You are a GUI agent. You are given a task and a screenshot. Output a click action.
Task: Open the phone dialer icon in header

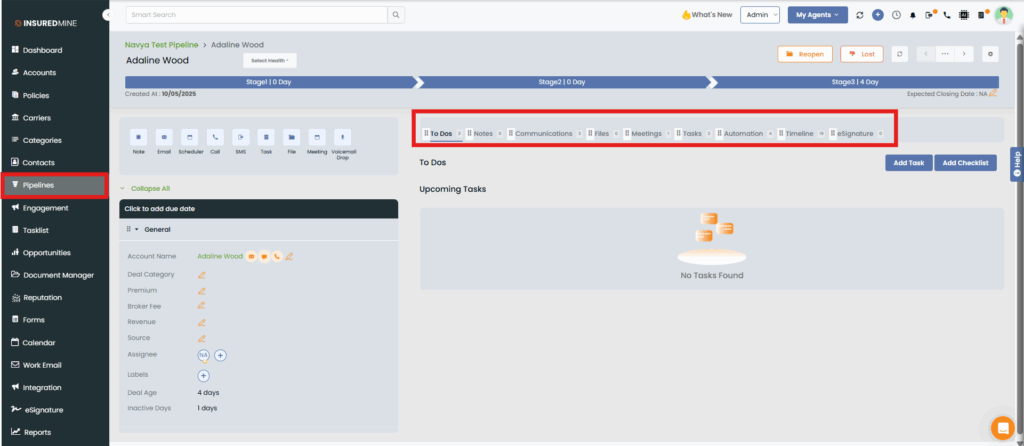point(947,15)
